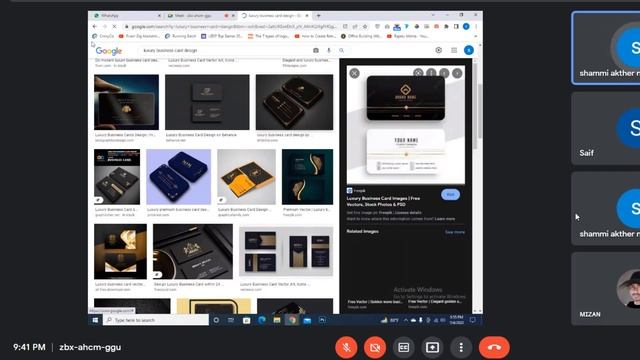Click the Windows Start button in shared taskbar
The width and height of the screenshot is (640, 360).
[96, 320]
